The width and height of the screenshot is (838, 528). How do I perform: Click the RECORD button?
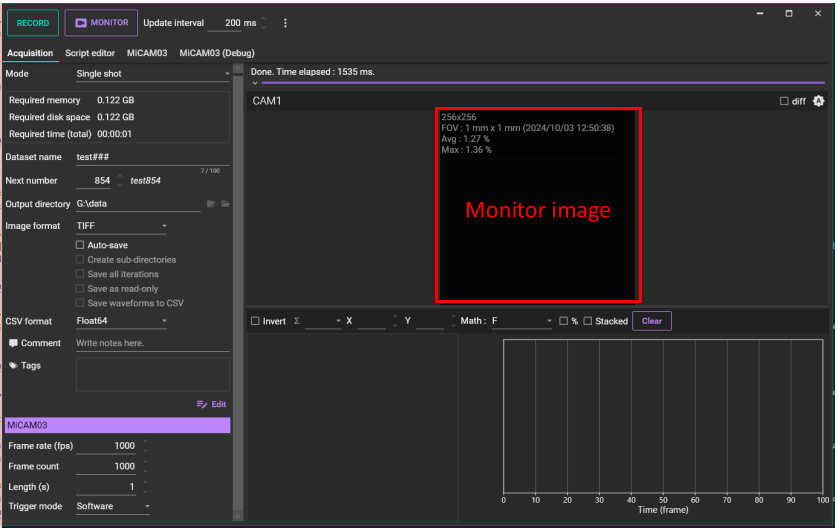point(33,23)
